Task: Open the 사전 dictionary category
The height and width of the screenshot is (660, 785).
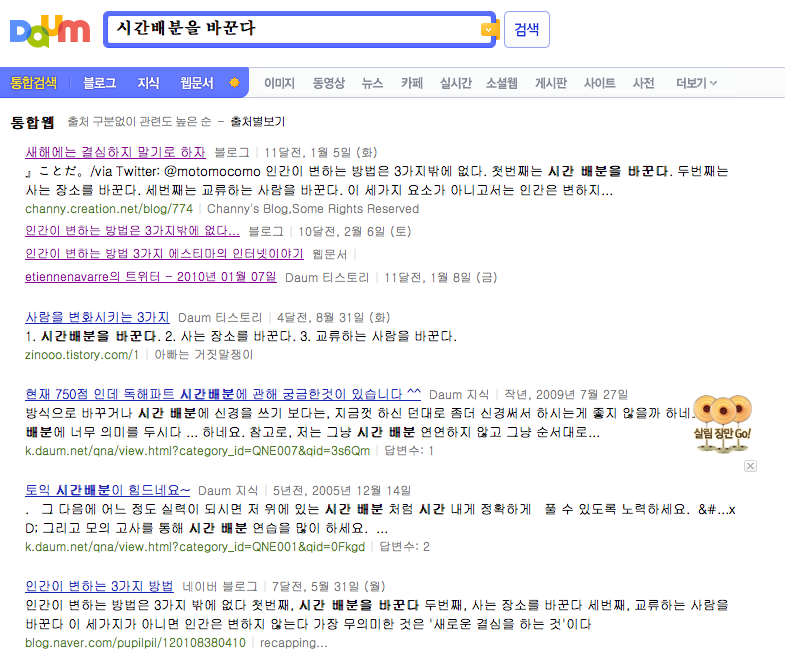Action: coord(644,83)
